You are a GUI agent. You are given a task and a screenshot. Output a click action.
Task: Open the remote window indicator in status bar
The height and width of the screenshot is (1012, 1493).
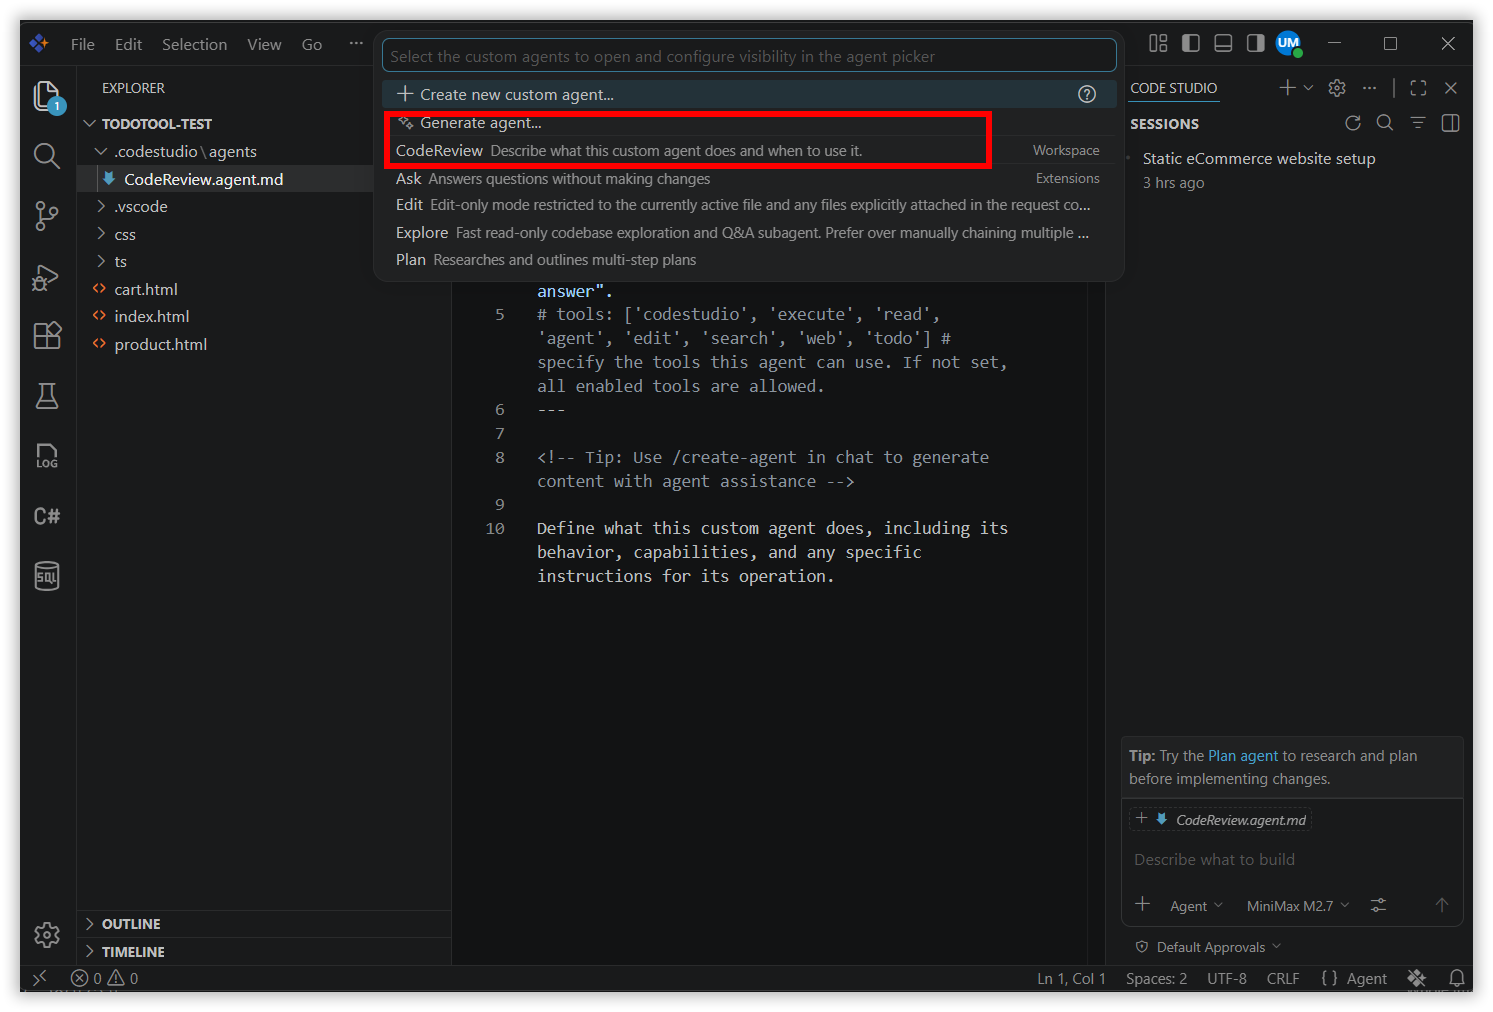40,978
